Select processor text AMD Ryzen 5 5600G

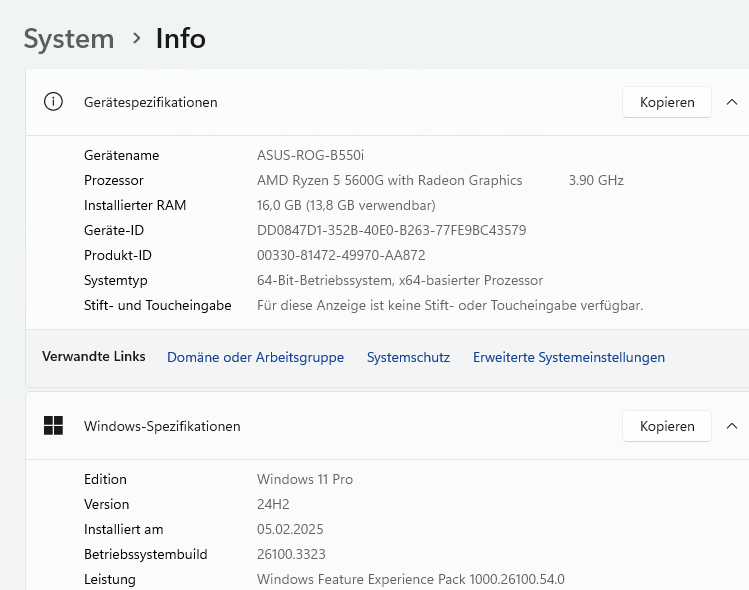tap(321, 181)
